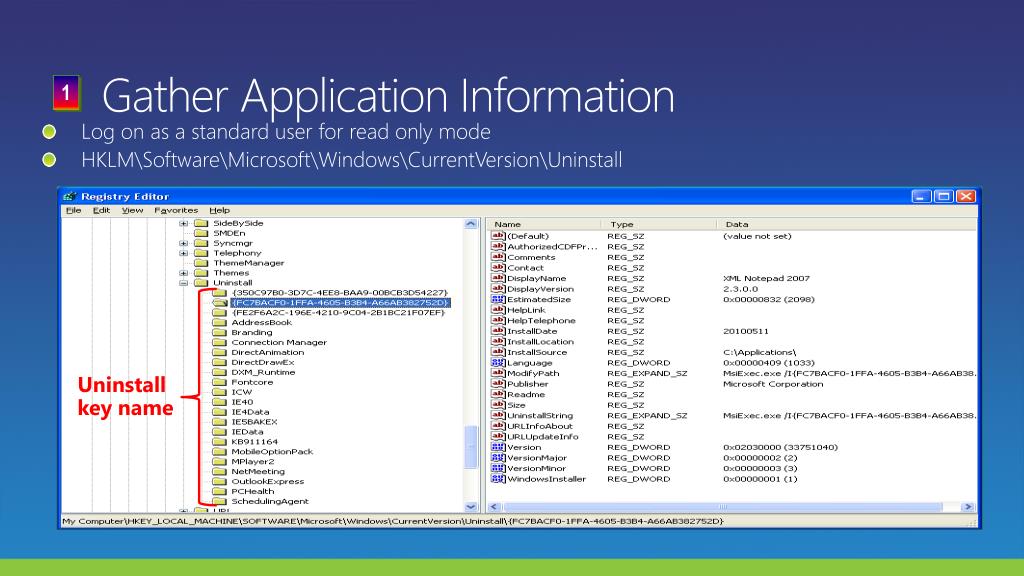Collapse the Uninstall key

click(184, 283)
